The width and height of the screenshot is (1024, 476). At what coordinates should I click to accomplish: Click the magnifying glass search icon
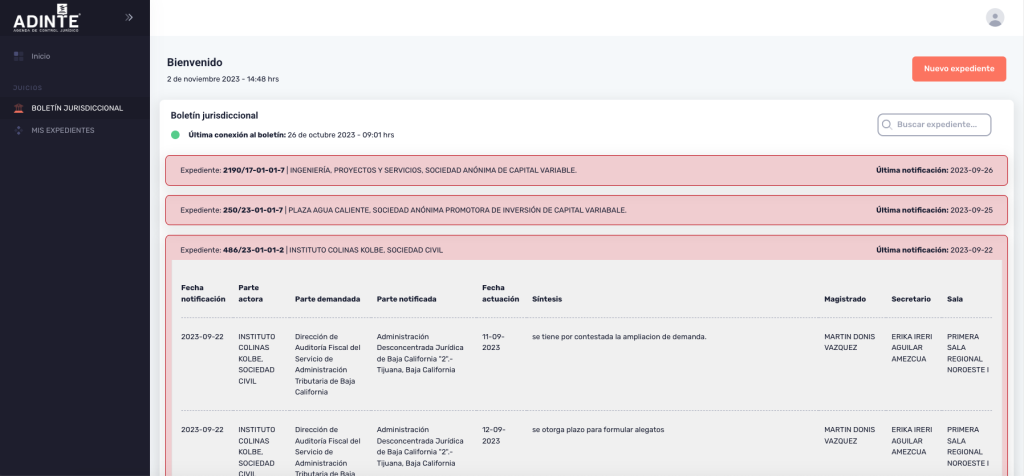[x=887, y=124]
